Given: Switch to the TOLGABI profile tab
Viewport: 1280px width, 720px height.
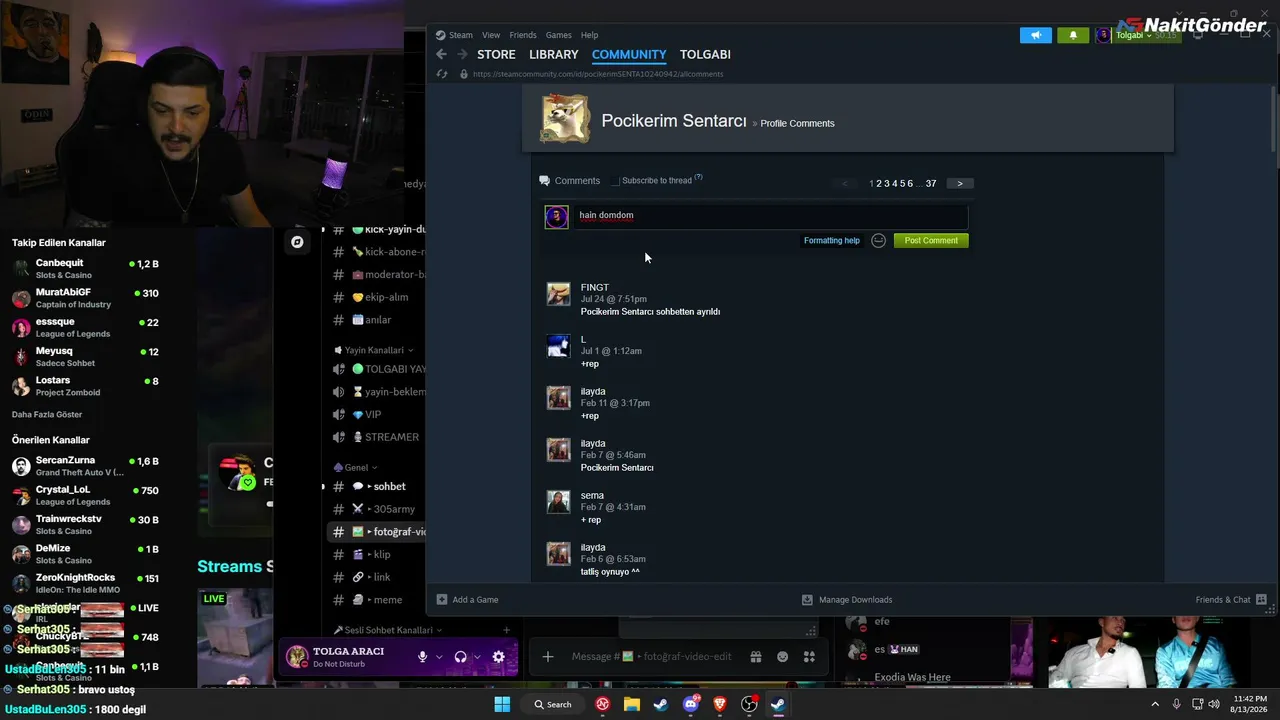Looking at the screenshot, I should [x=705, y=54].
